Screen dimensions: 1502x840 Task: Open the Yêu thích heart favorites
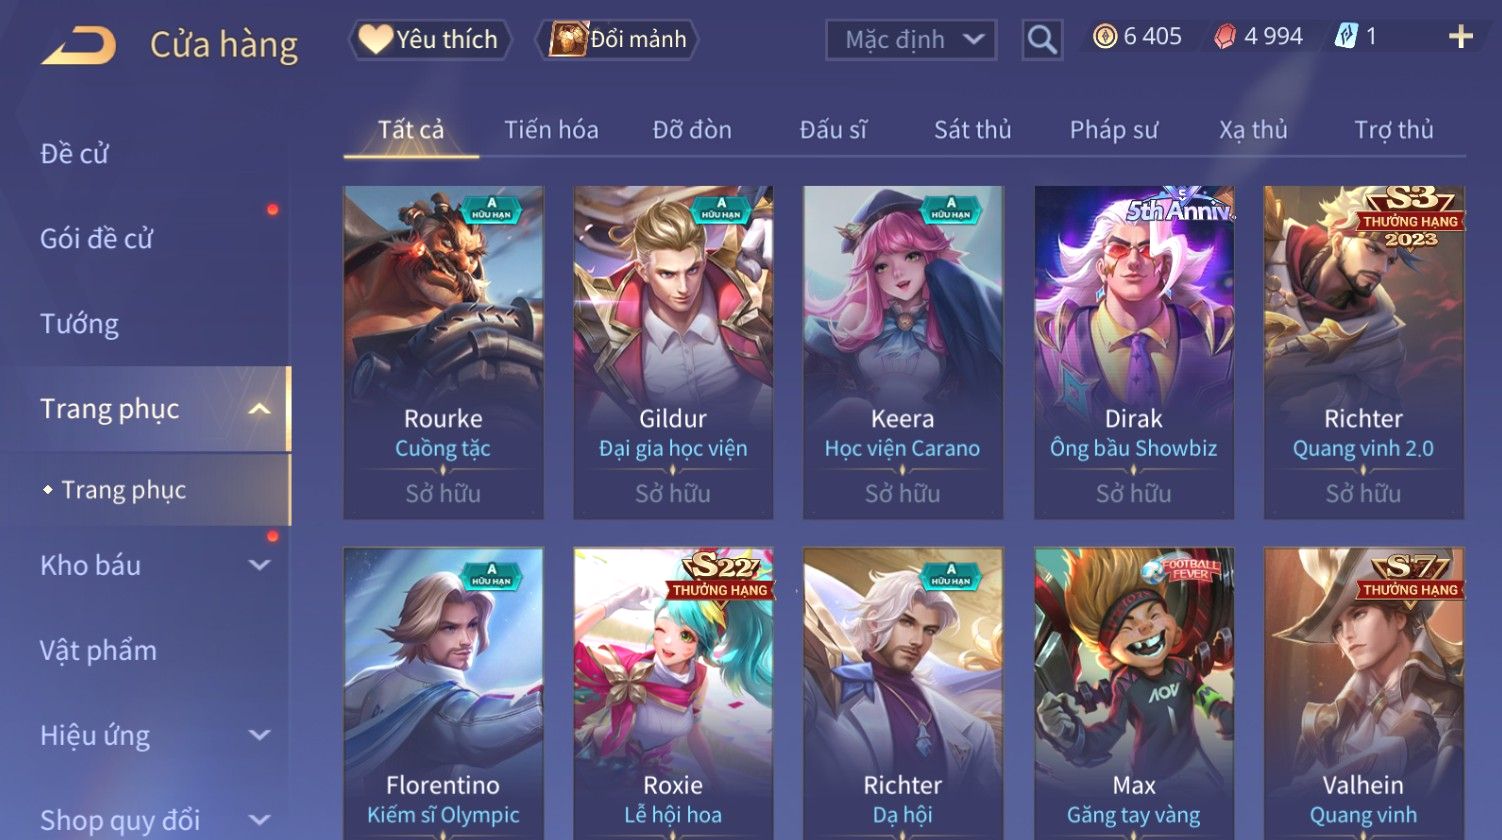429,39
